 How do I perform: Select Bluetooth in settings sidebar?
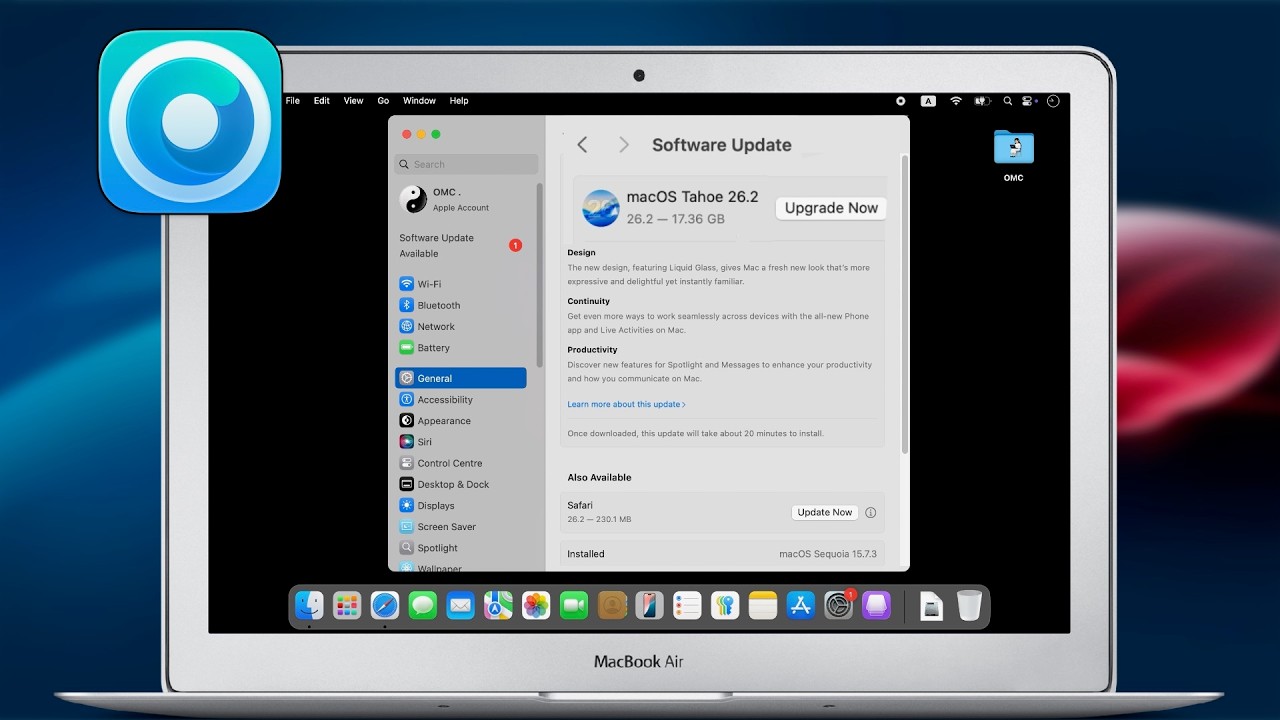point(461,305)
